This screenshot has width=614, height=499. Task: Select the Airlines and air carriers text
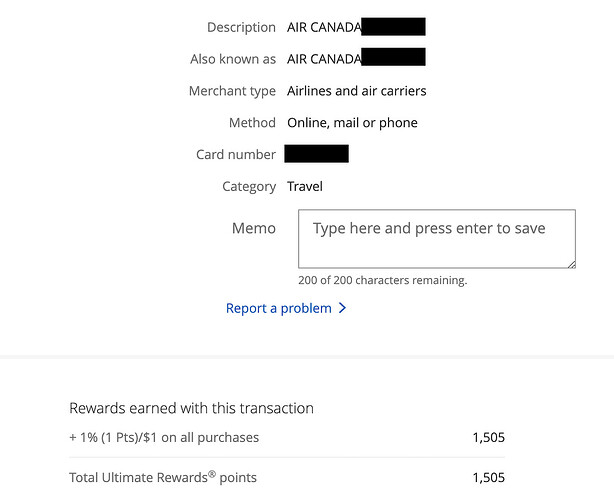click(x=356, y=91)
